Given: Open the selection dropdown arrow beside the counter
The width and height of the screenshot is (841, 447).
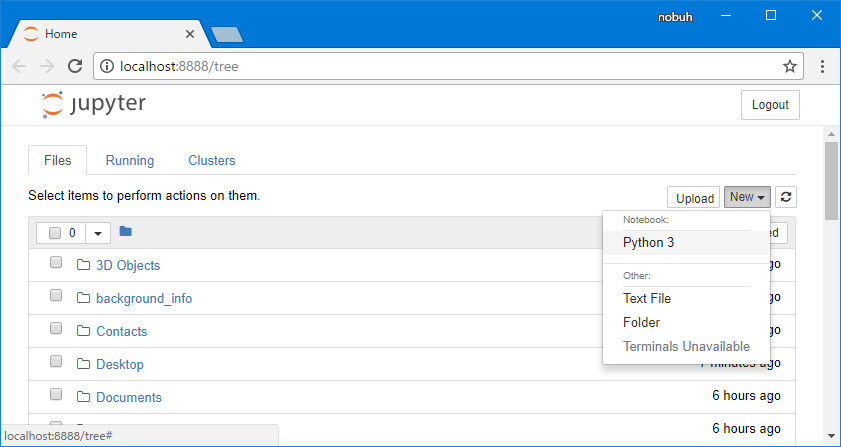Looking at the screenshot, I should [98, 233].
